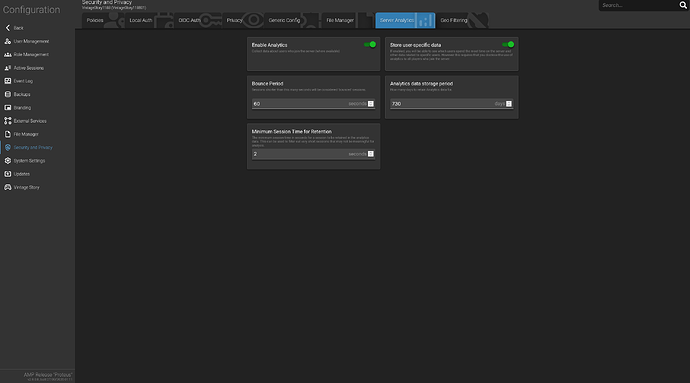Click the Configuration heading
The width and height of the screenshot is (690, 383).
(31, 10)
